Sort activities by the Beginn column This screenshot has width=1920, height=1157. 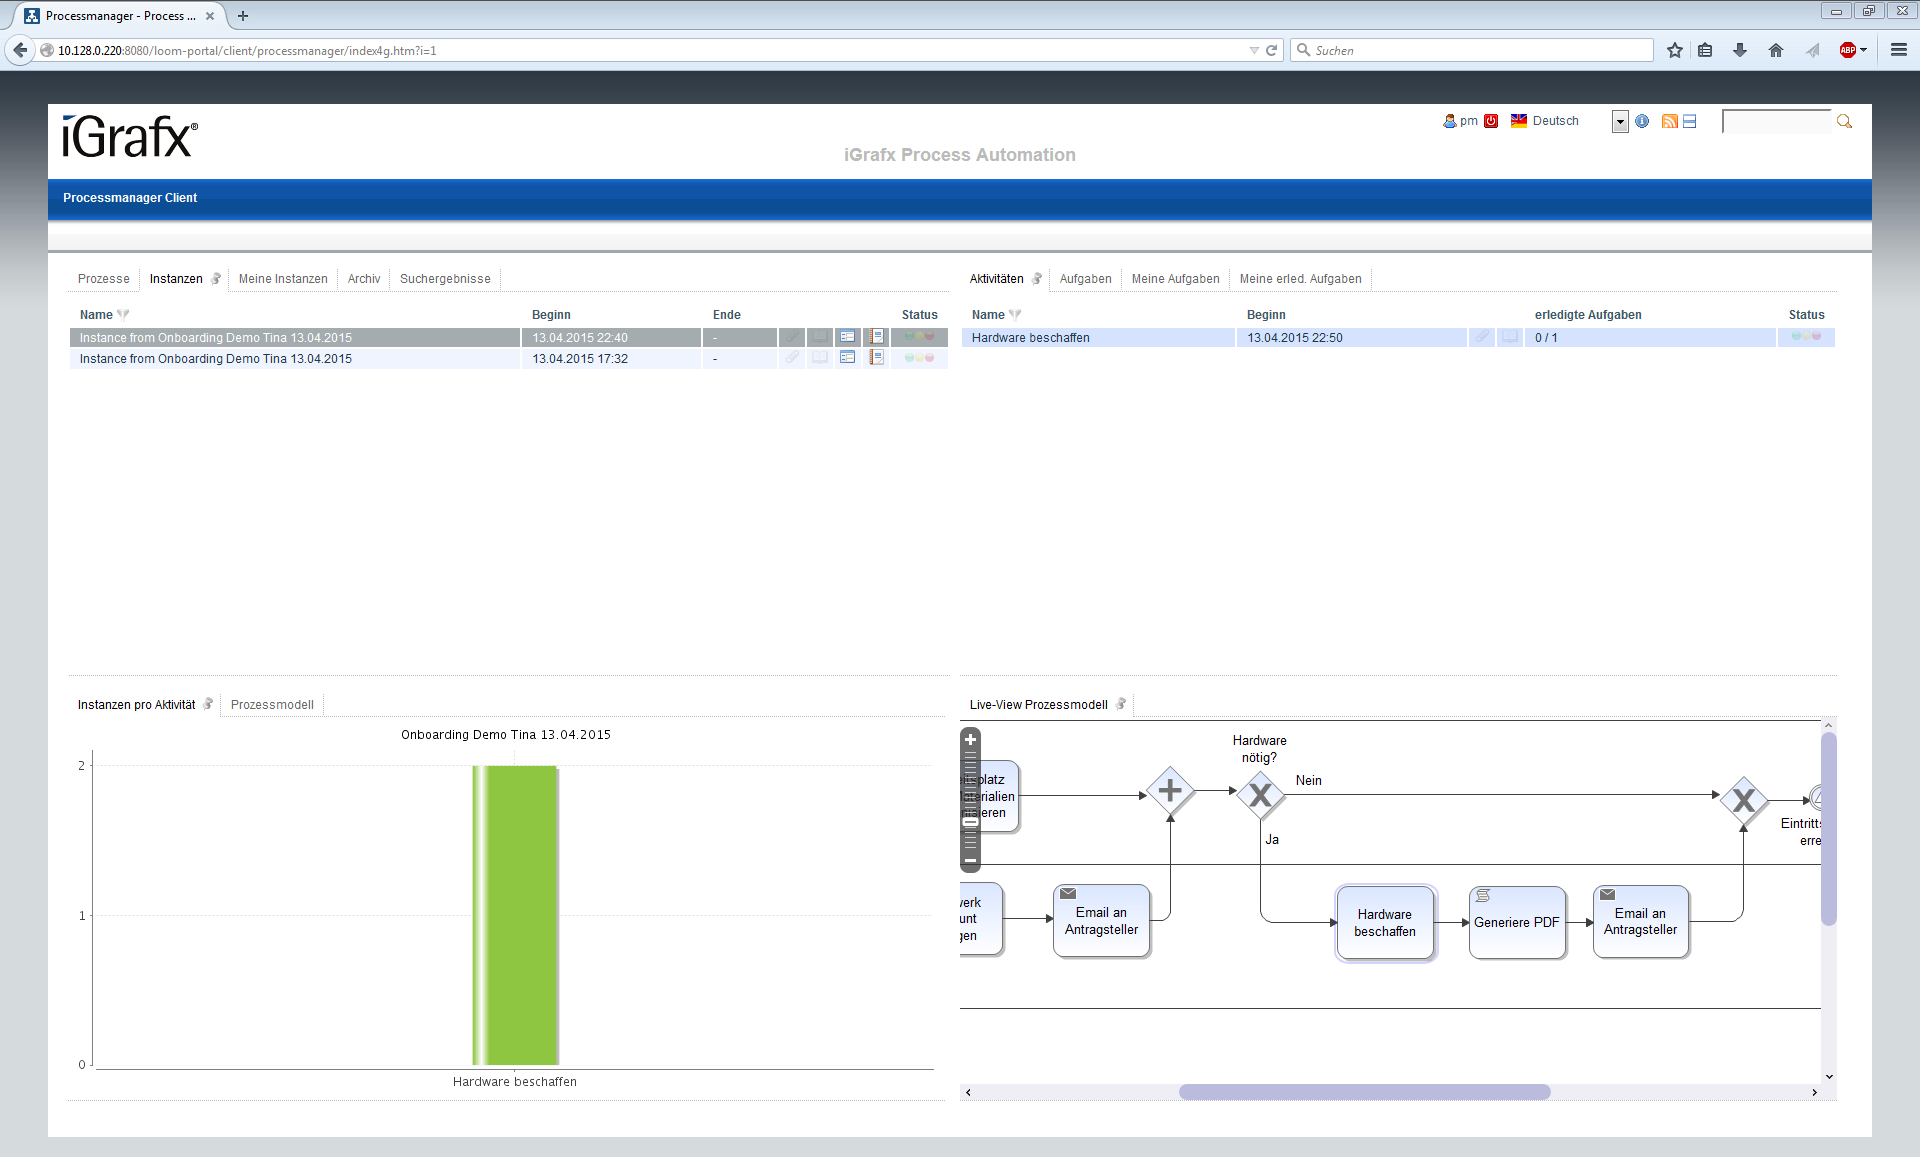coord(1266,314)
